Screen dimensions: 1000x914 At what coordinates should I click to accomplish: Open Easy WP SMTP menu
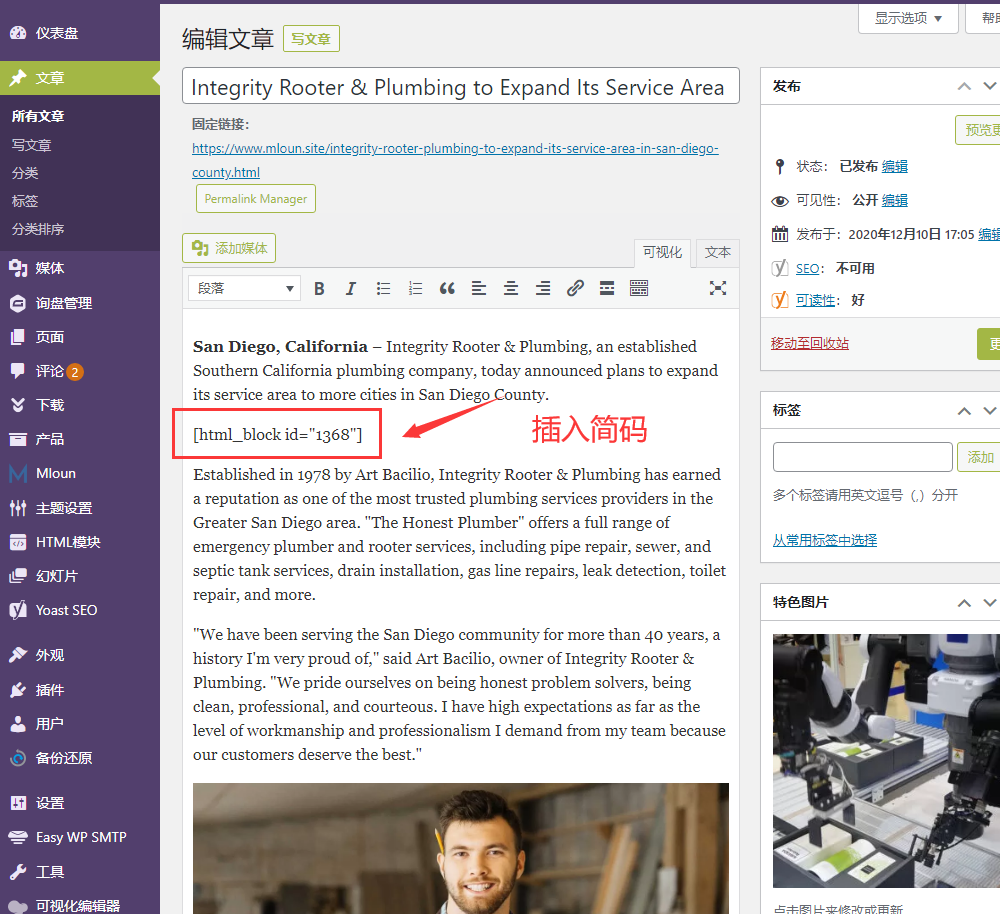coord(80,837)
